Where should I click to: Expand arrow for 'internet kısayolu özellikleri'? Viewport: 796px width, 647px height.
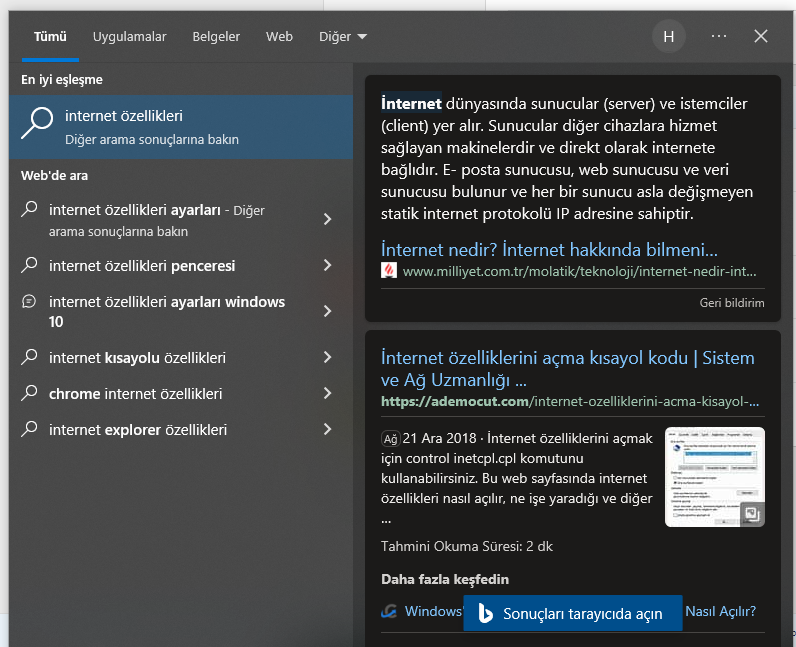pos(327,357)
